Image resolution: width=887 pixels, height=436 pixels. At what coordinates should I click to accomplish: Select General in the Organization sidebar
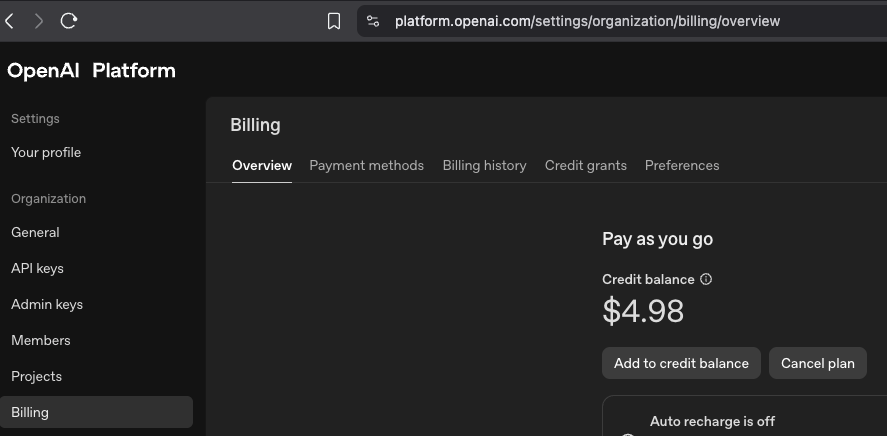(x=35, y=232)
